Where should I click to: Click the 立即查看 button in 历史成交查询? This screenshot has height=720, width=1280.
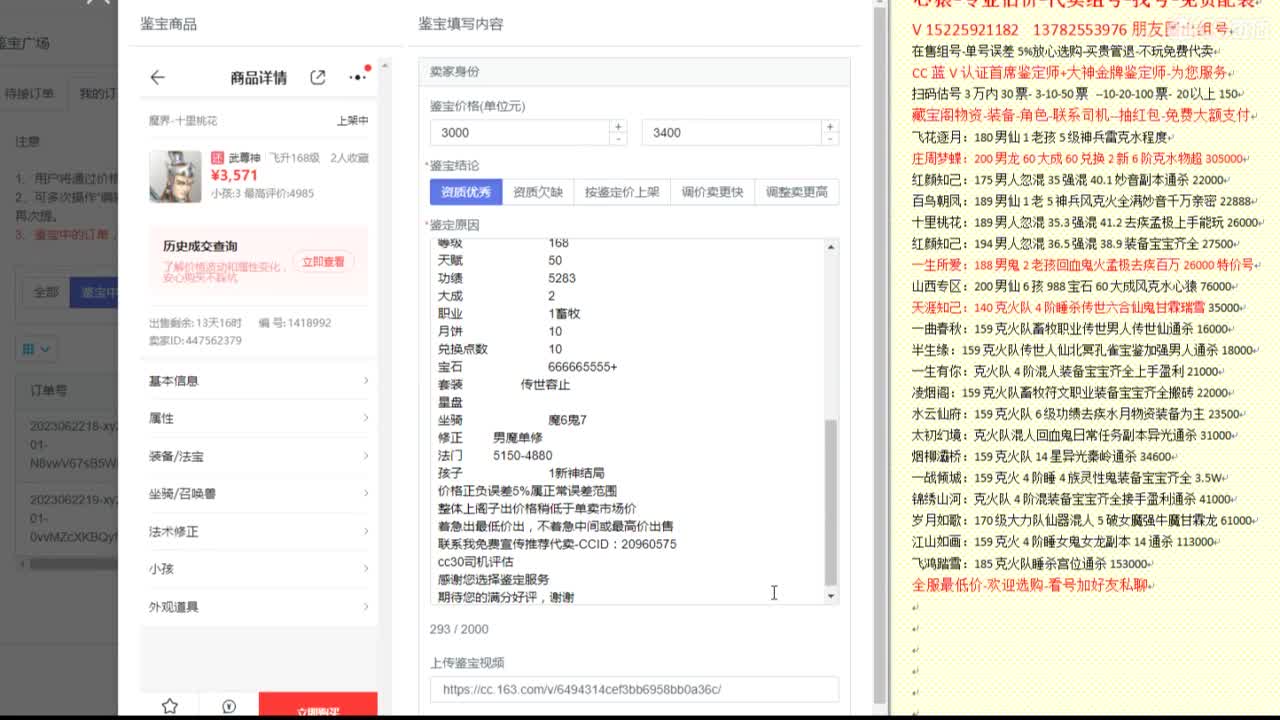(x=324, y=261)
